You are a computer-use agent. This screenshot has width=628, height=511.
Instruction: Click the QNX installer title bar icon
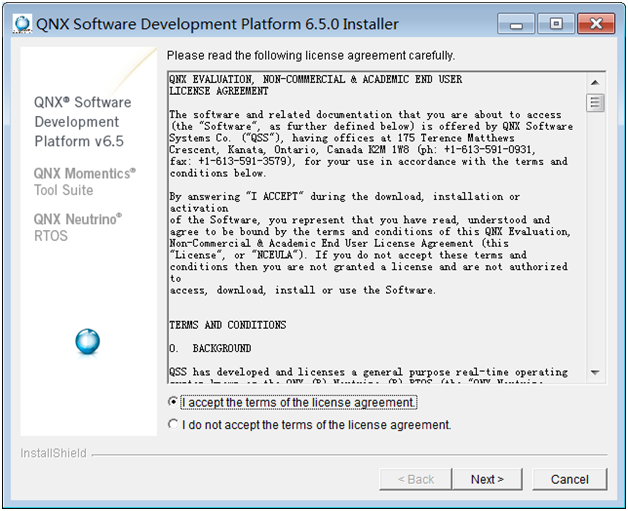click(22, 24)
